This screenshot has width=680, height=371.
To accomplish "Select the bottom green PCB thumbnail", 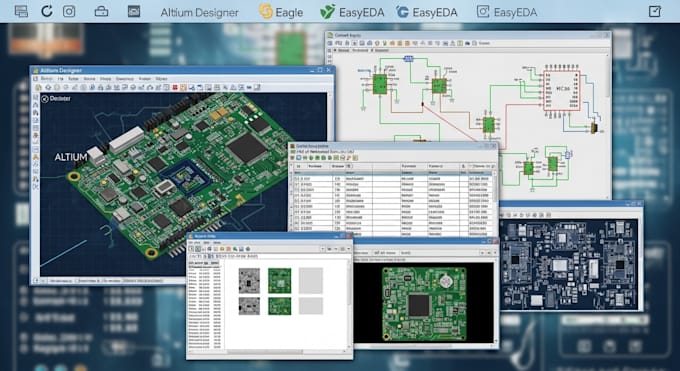I will click(x=280, y=306).
